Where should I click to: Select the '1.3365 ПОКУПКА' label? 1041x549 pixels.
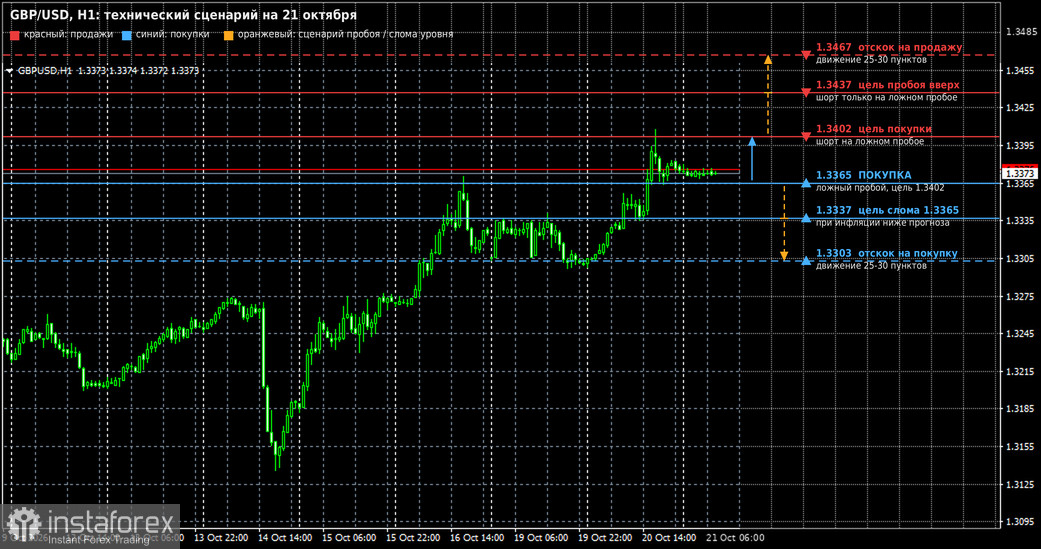[x=864, y=175]
